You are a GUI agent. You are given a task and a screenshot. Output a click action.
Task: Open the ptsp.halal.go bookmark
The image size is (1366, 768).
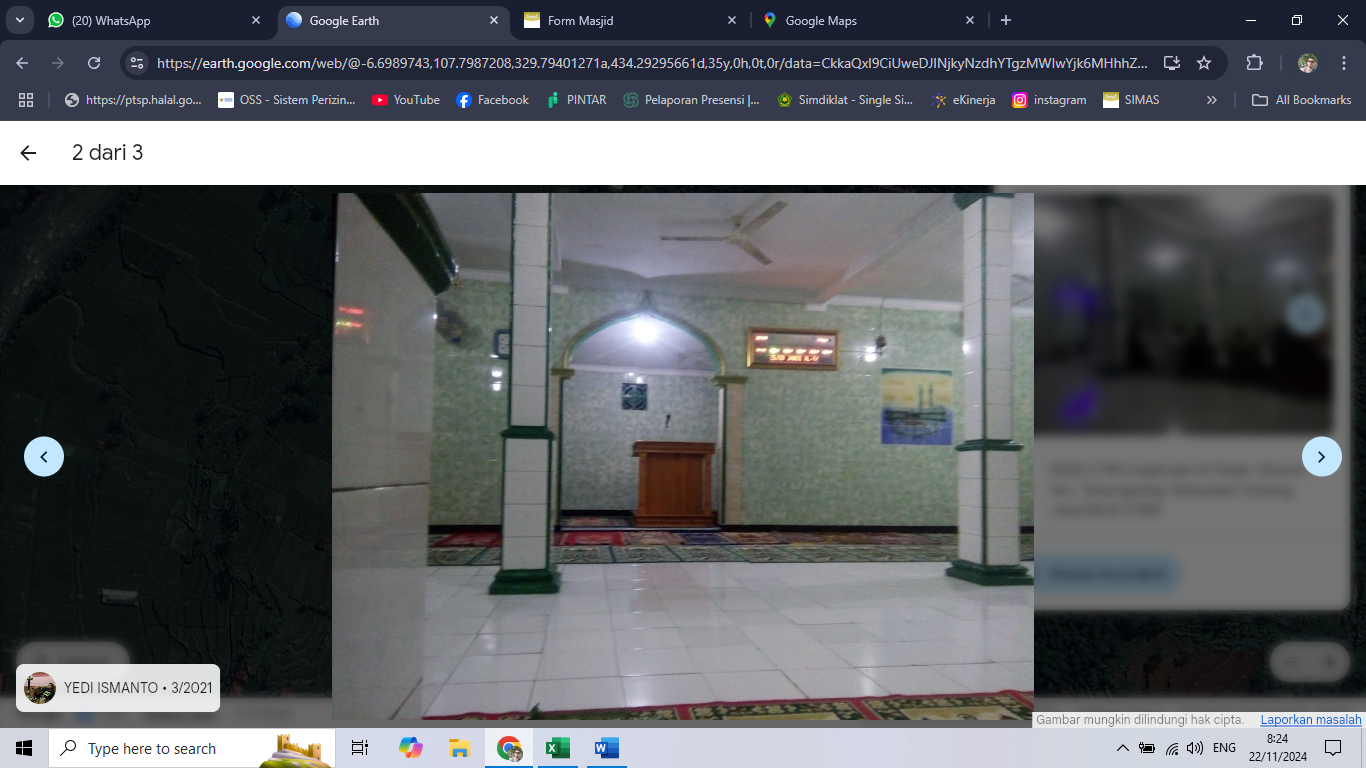pyautogui.click(x=133, y=100)
